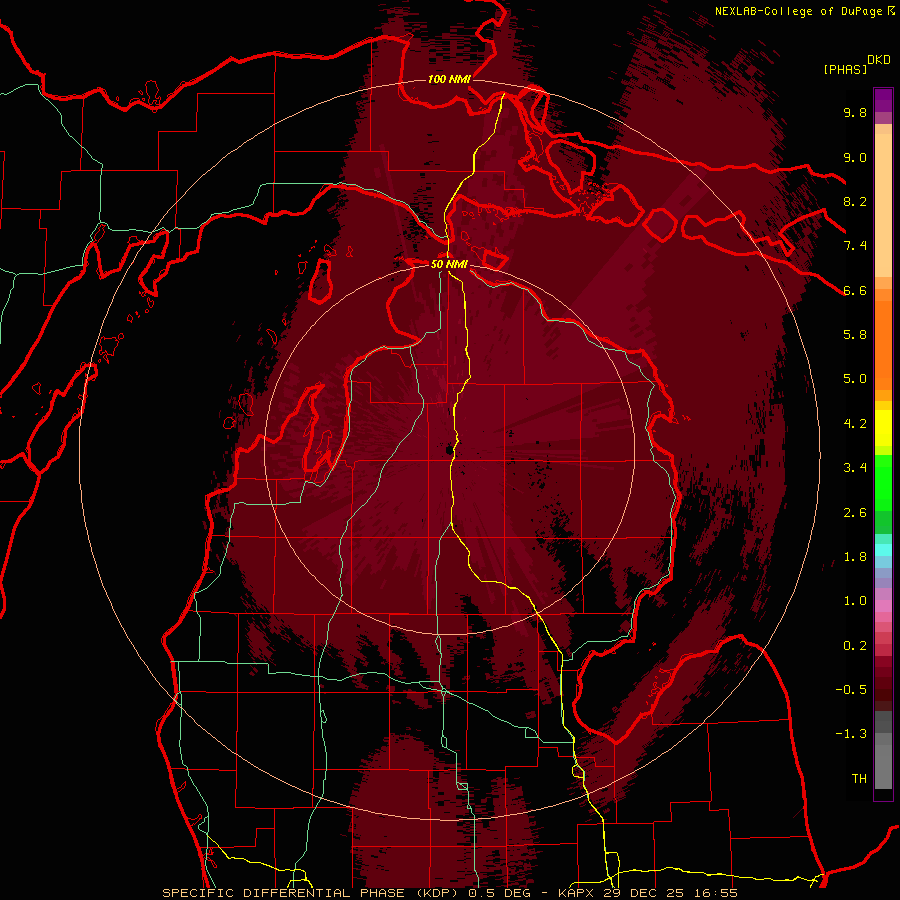This screenshot has width=900, height=900.
Task: Click the 100 NMI range ring label
Action: [x=449, y=79]
